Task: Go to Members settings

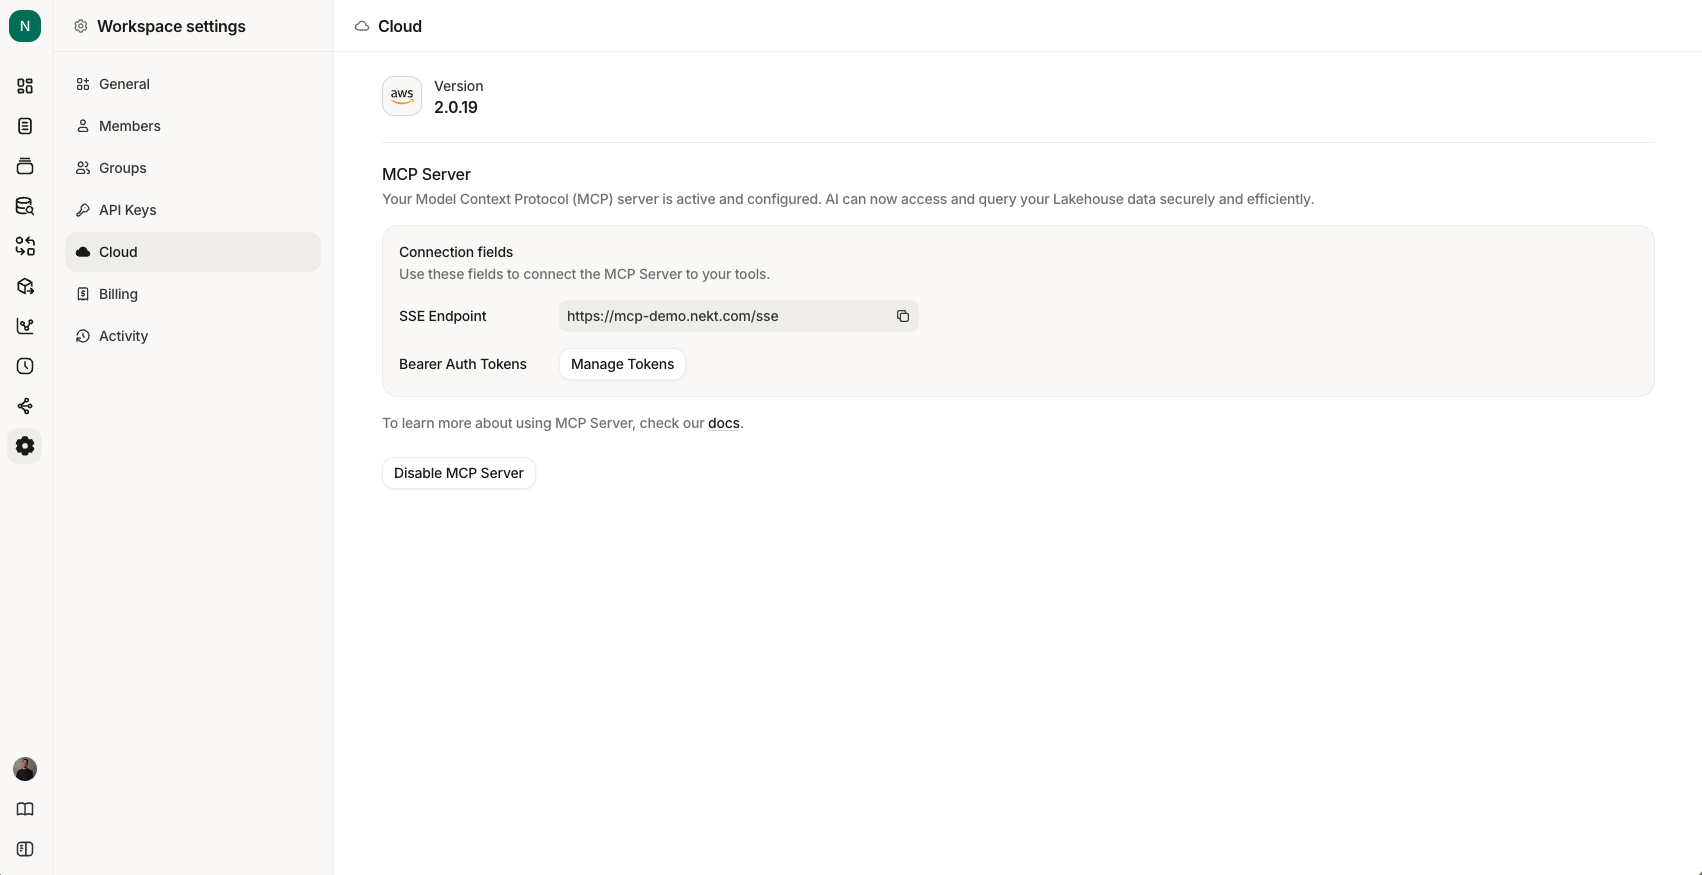Action: [x=193, y=126]
